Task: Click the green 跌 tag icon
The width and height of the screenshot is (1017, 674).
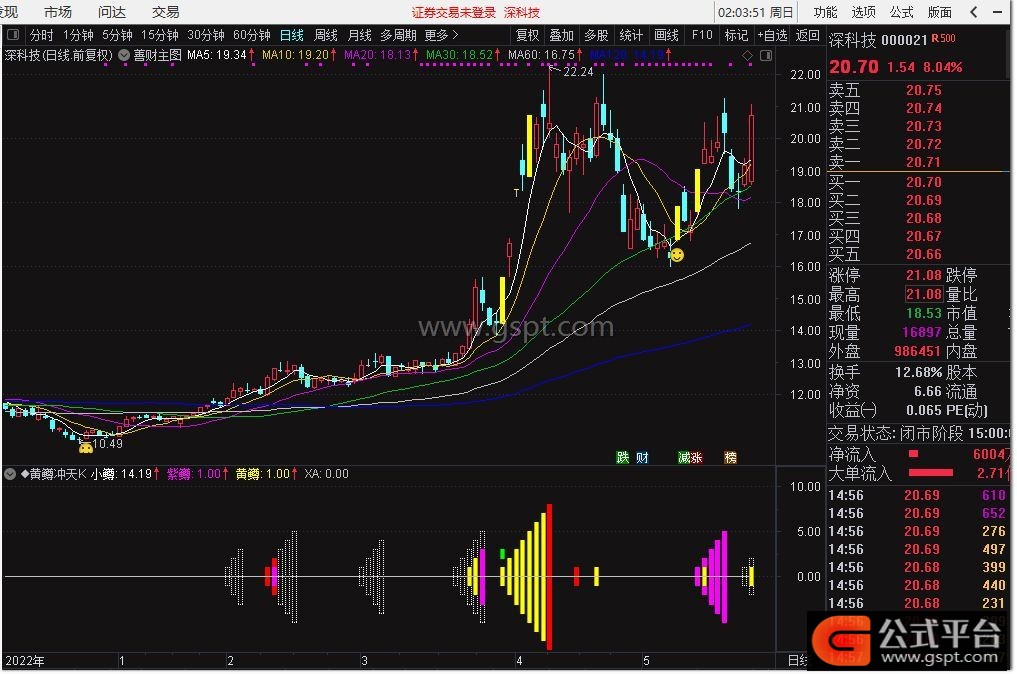Action: coord(623,457)
